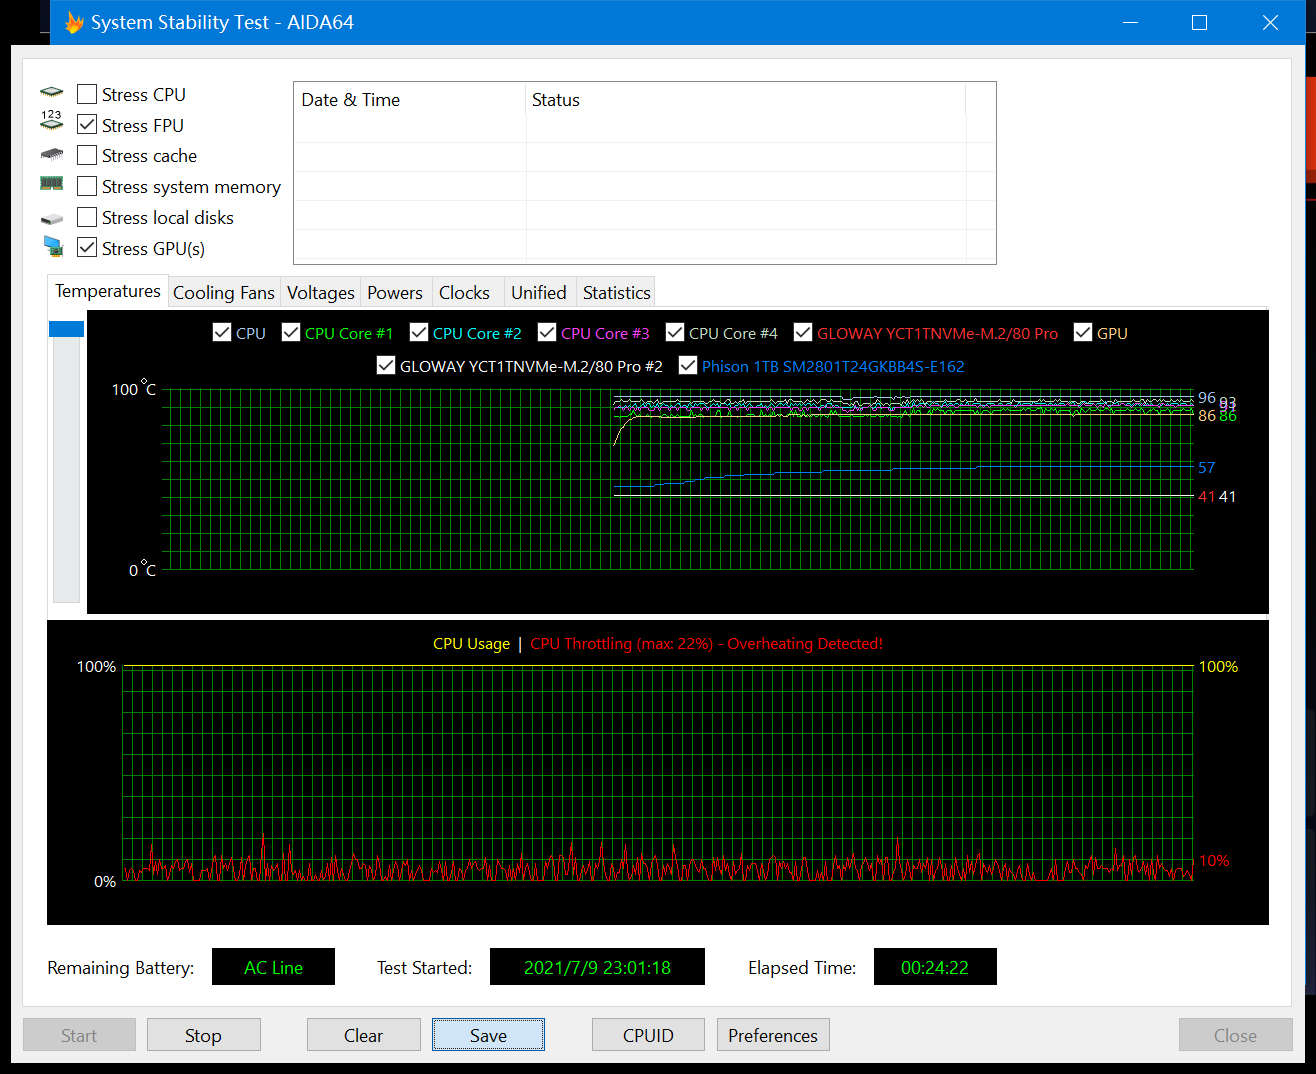This screenshot has height=1074, width=1316.
Task: Click the 96 temperature reading
Action: point(1207,398)
